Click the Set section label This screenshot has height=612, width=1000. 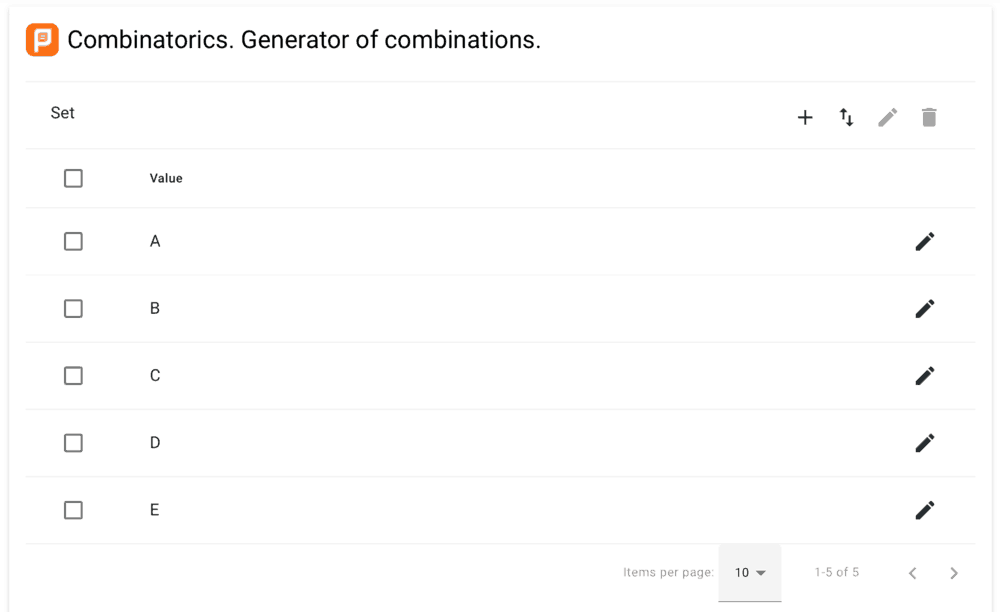[62, 112]
